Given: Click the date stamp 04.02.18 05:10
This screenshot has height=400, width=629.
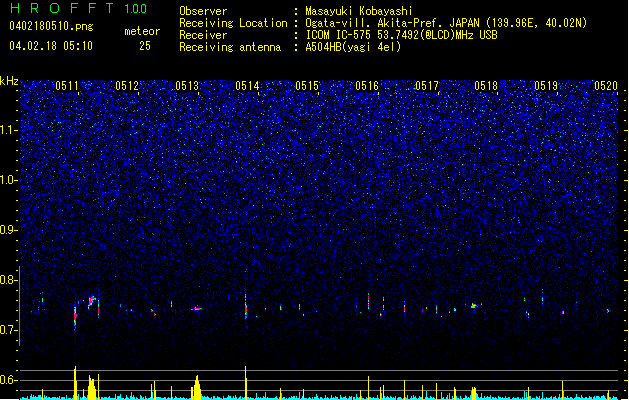Looking at the screenshot, I should coord(51,46).
